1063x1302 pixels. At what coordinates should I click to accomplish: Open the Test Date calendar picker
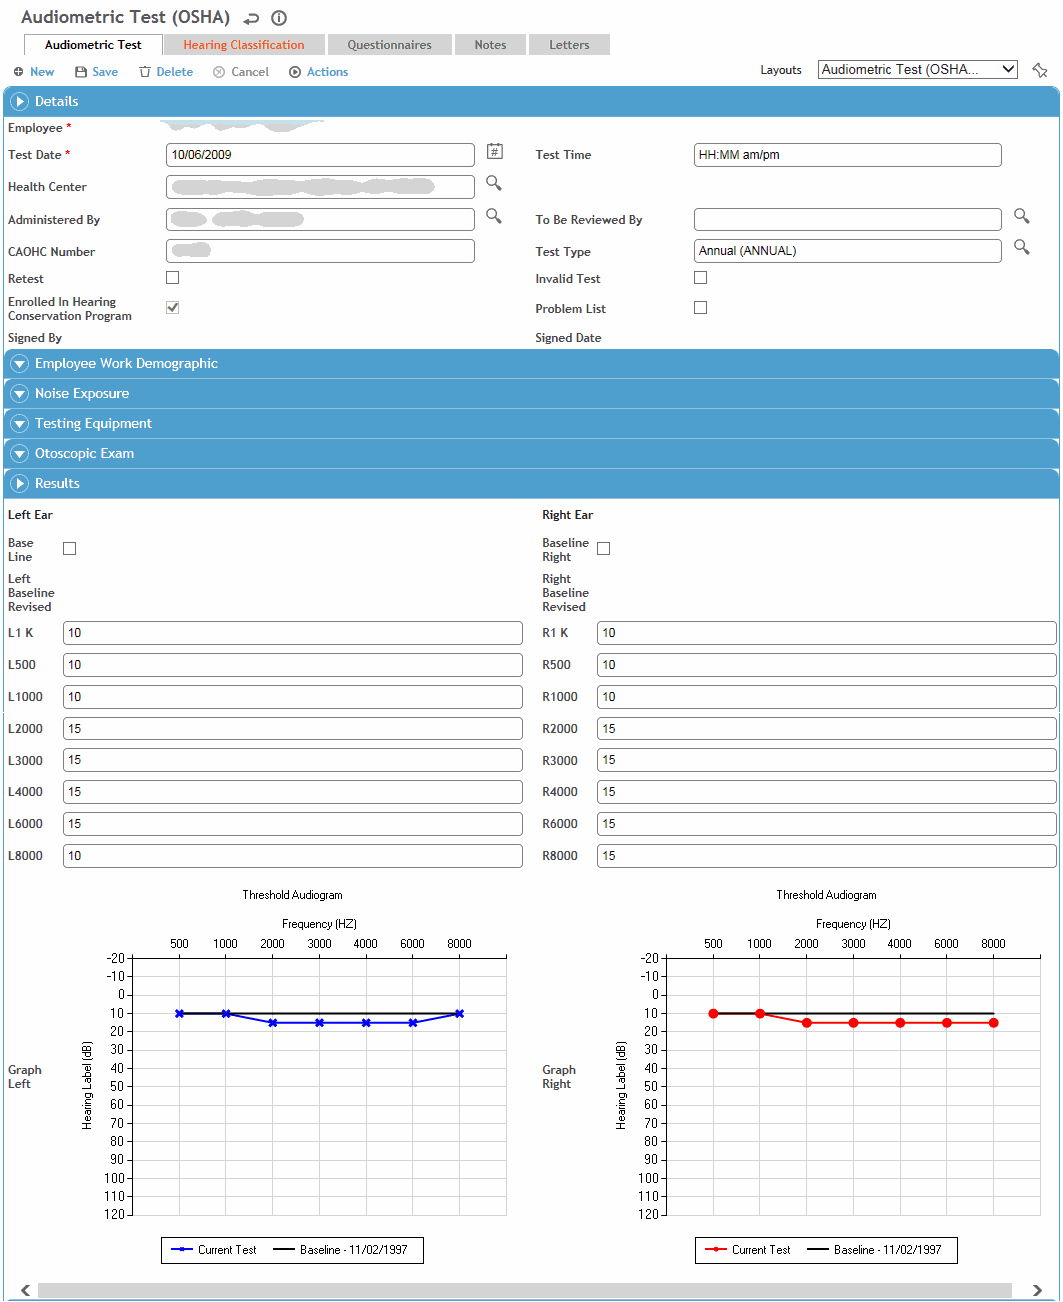[494, 151]
